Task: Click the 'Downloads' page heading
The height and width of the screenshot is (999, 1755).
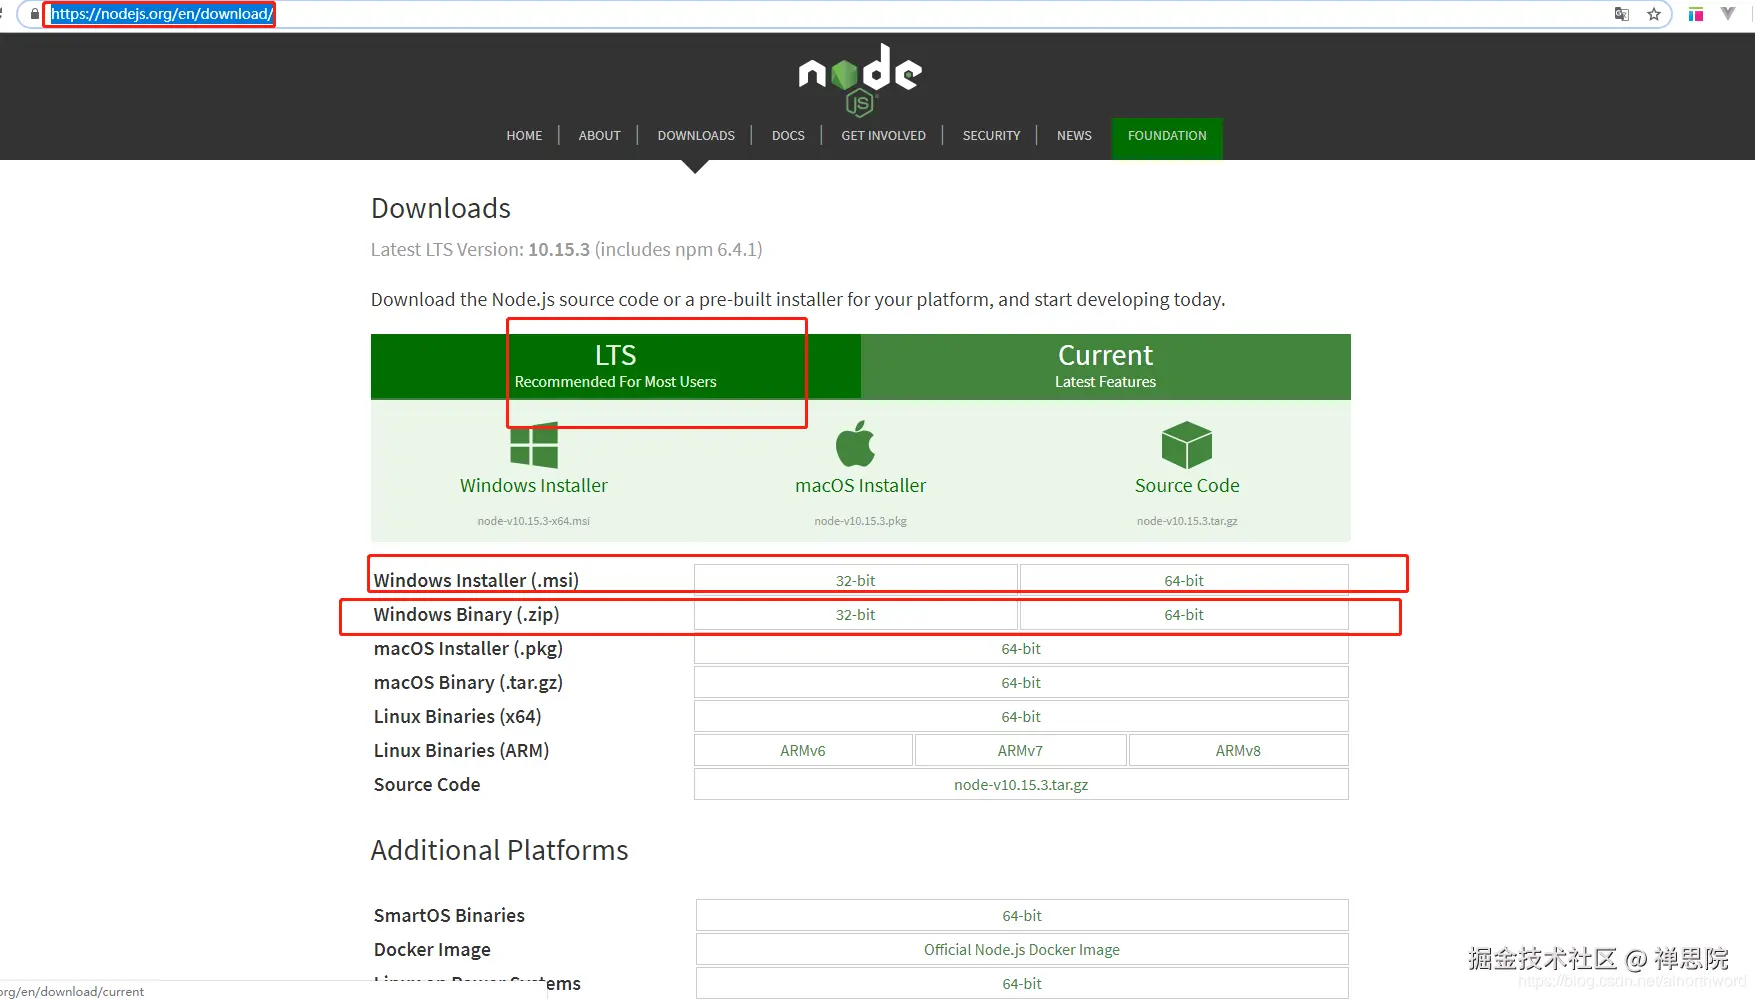Action: 441,208
